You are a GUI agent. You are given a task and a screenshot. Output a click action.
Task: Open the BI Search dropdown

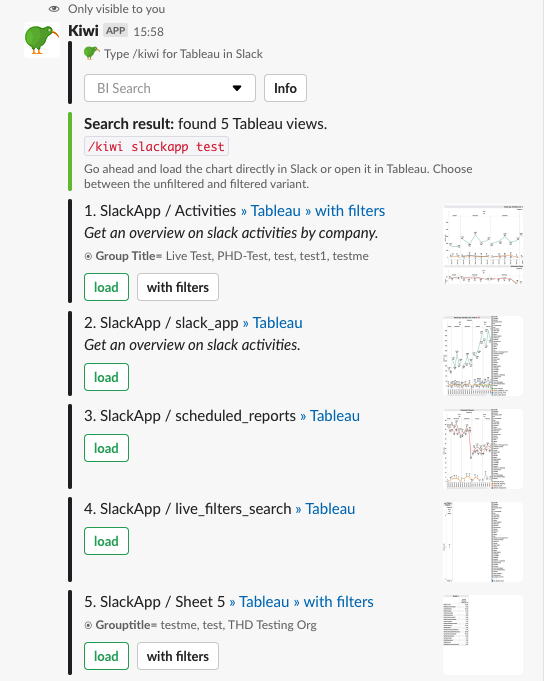click(x=170, y=88)
